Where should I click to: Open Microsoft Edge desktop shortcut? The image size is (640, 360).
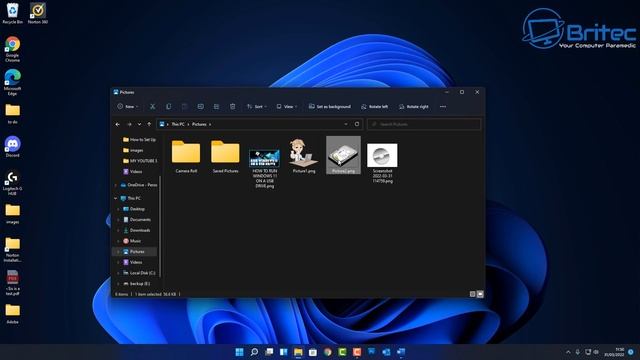[13, 82]
